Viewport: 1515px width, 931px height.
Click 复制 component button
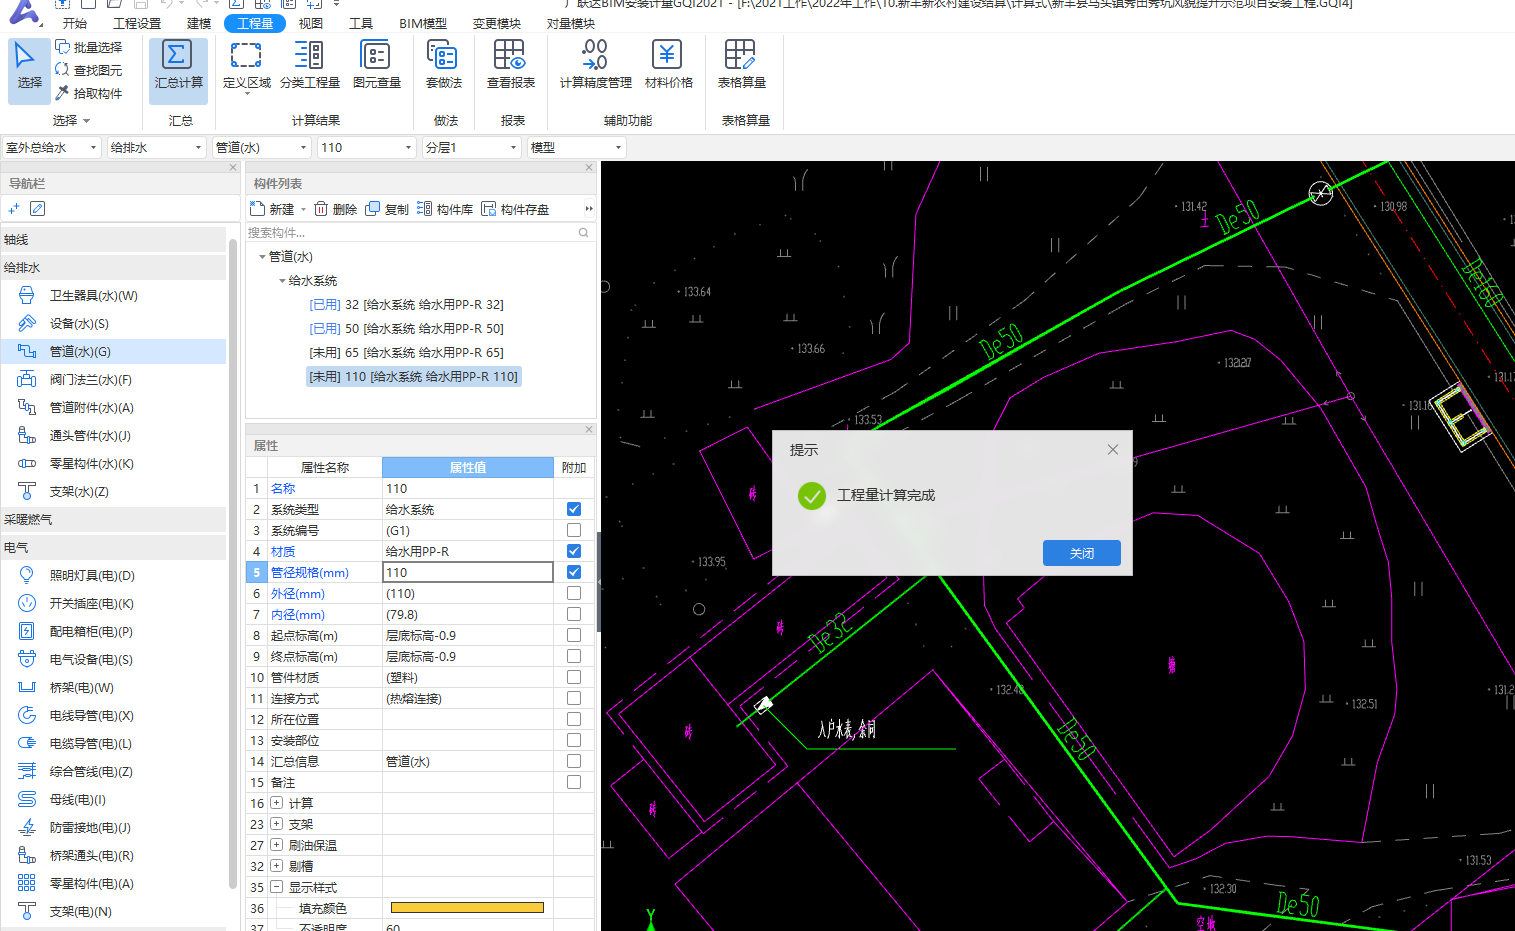coord(387,209)
